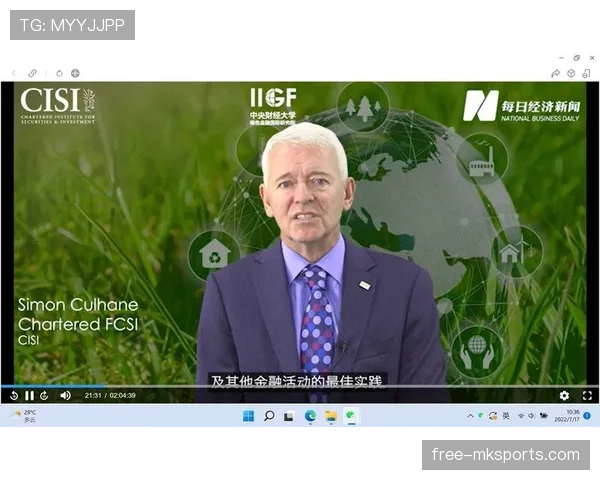Mute the video volume
The height and width of the screenshot is (480, 600).
click(x=65, y=396)
